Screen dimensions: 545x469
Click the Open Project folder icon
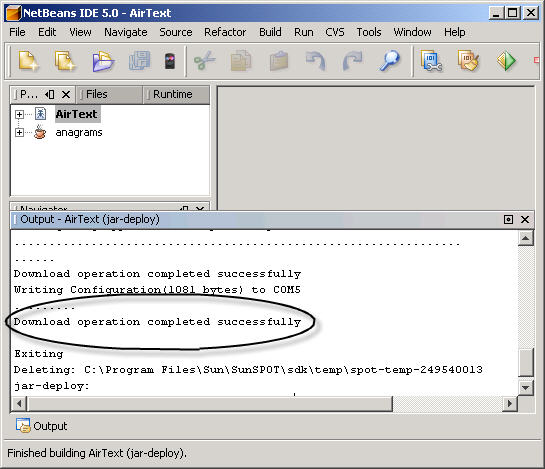pyautogui.click(x=103, y=61)
